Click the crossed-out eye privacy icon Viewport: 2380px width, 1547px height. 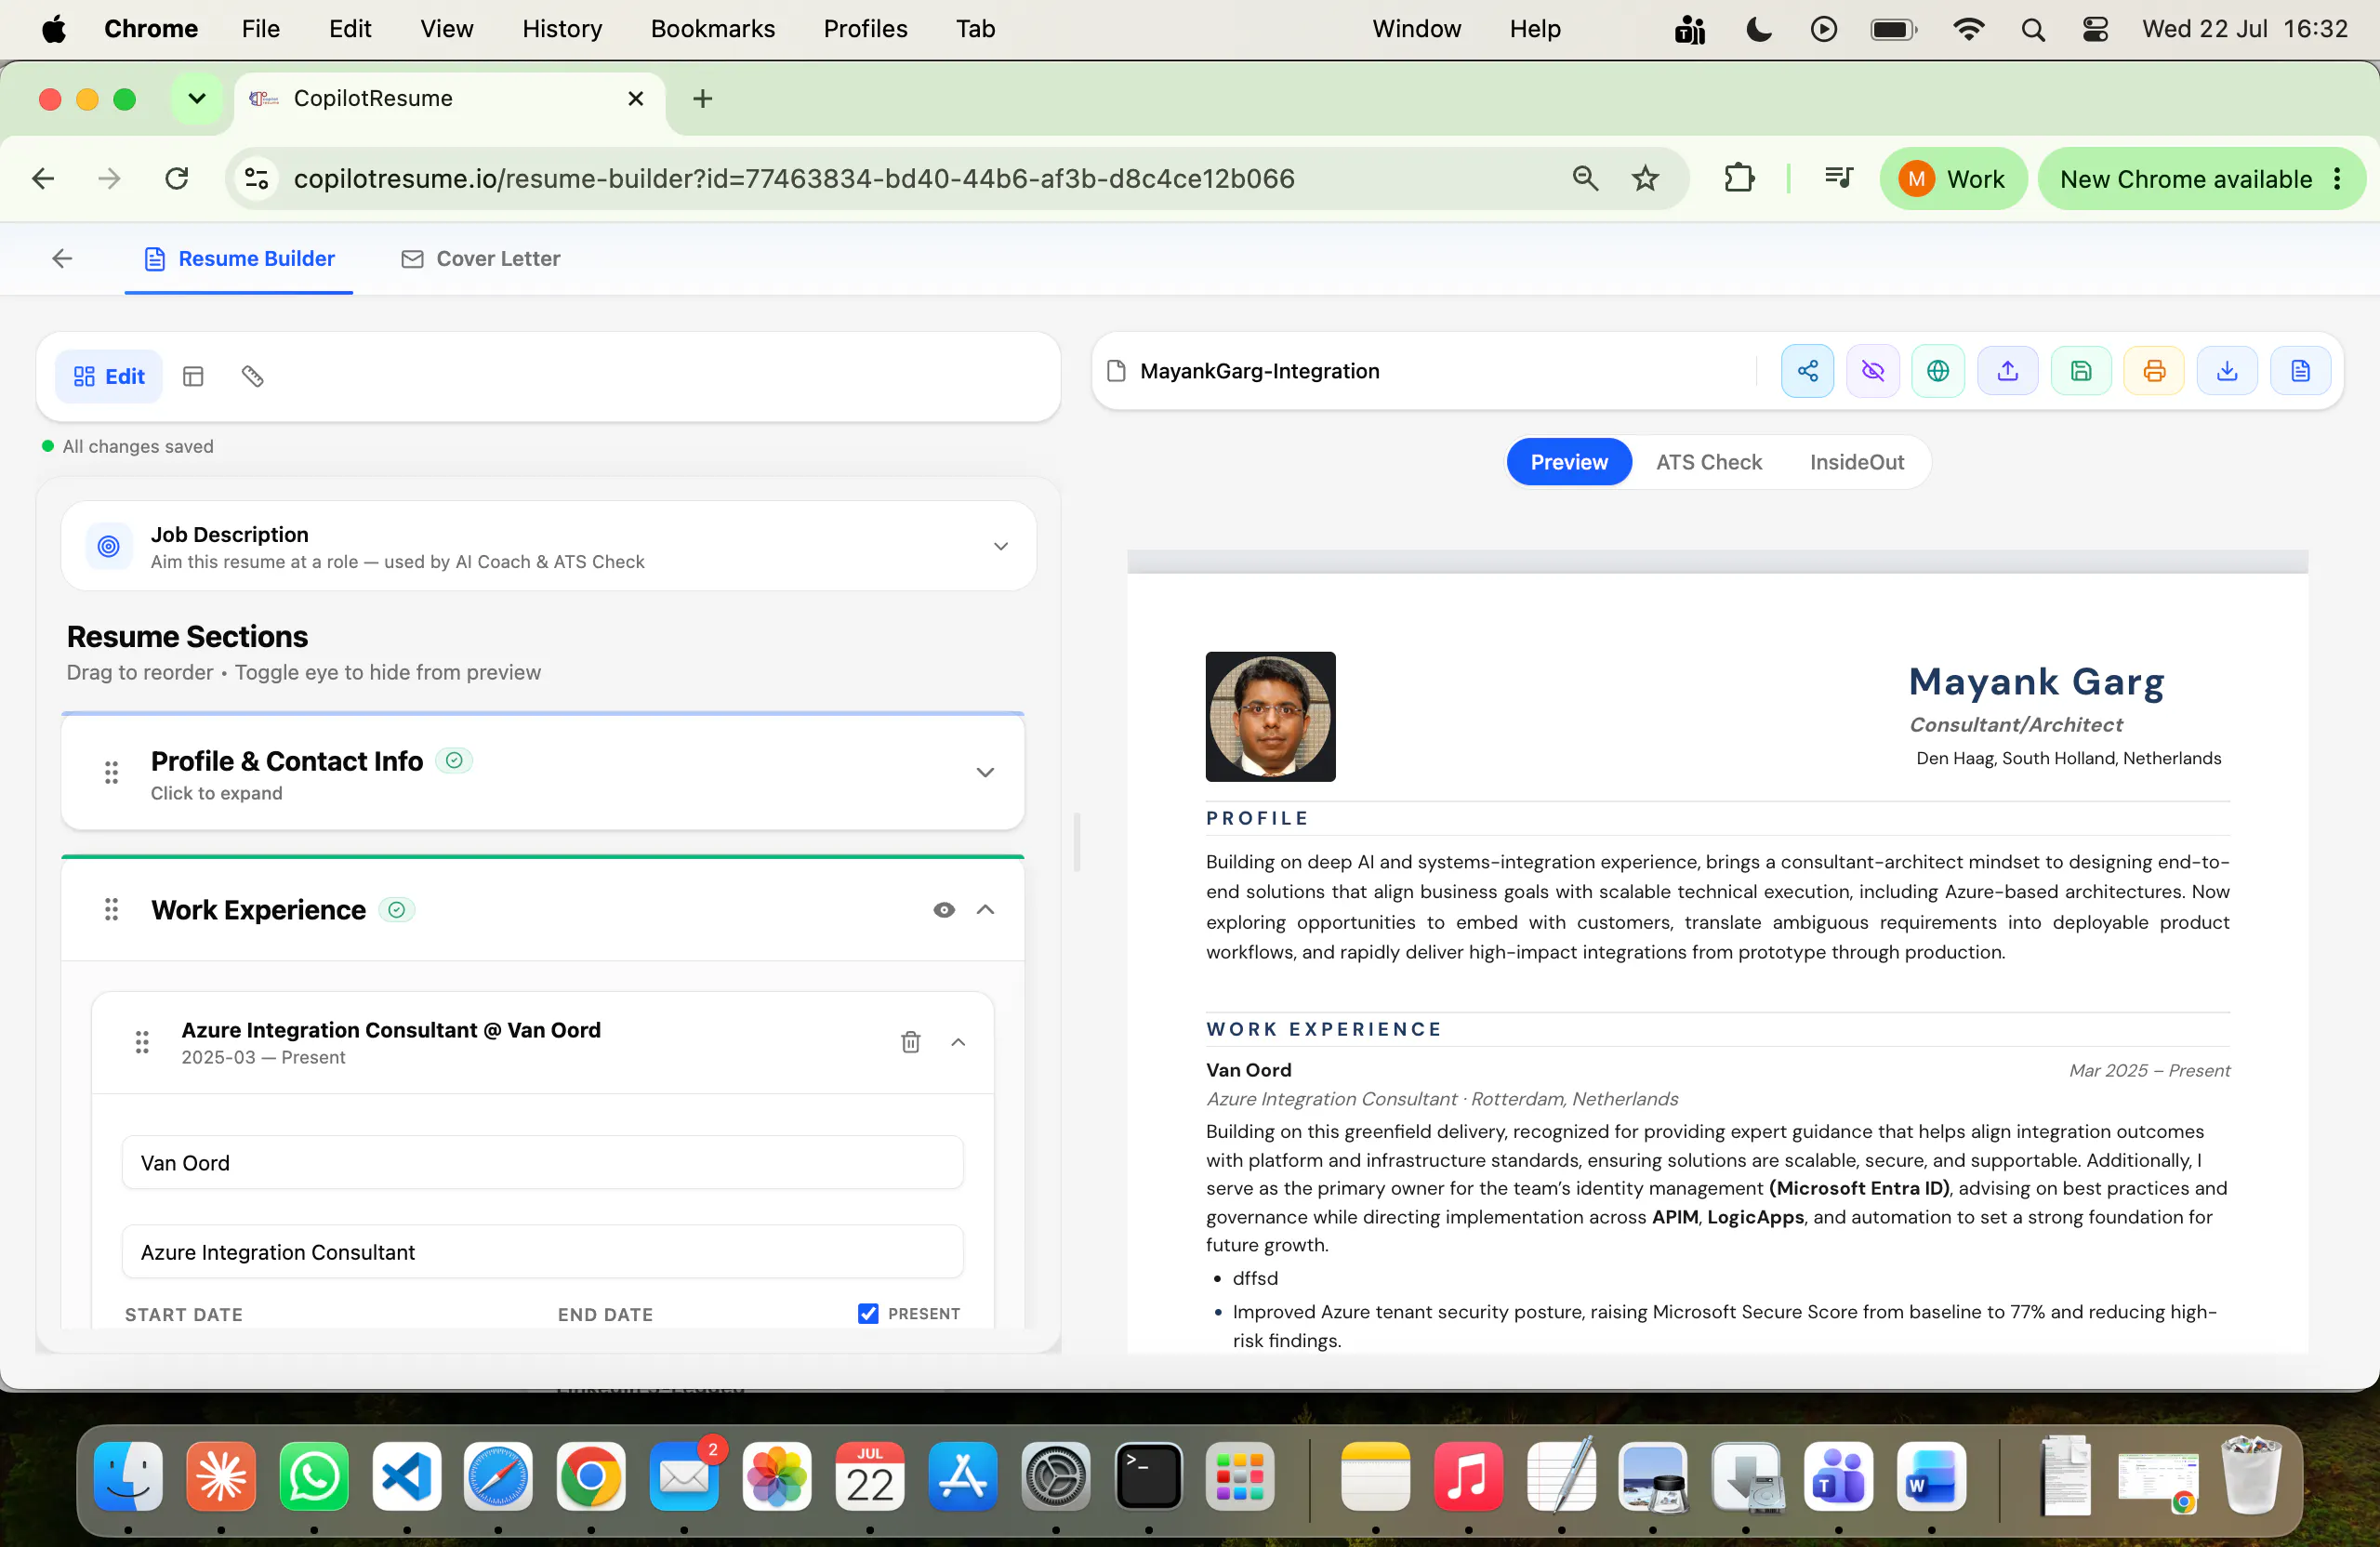click(1872, 372)
